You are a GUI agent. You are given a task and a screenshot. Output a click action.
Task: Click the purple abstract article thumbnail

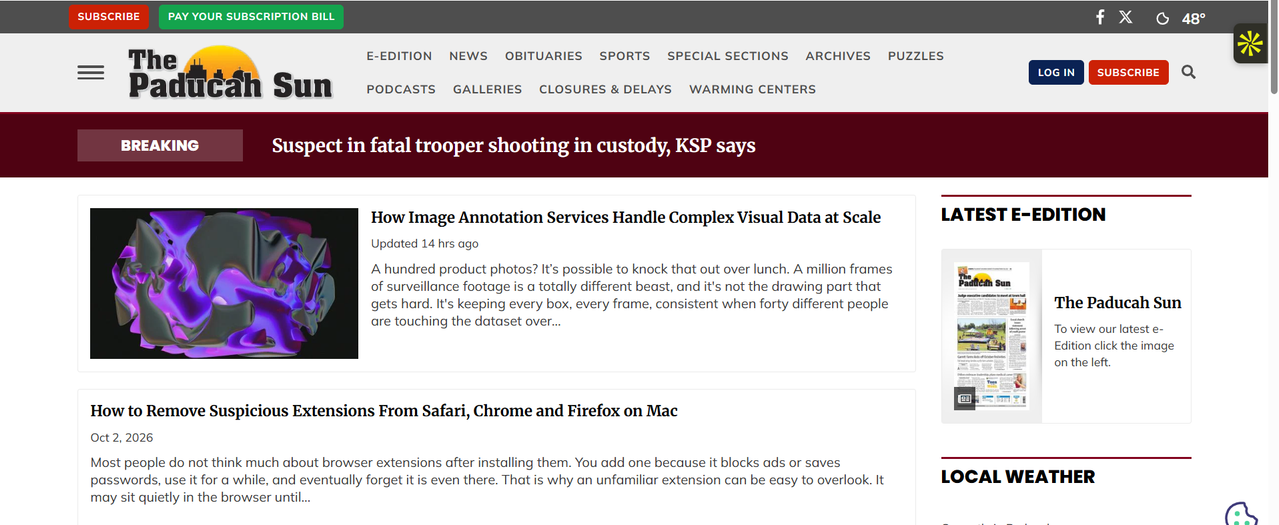pos(224,283)
